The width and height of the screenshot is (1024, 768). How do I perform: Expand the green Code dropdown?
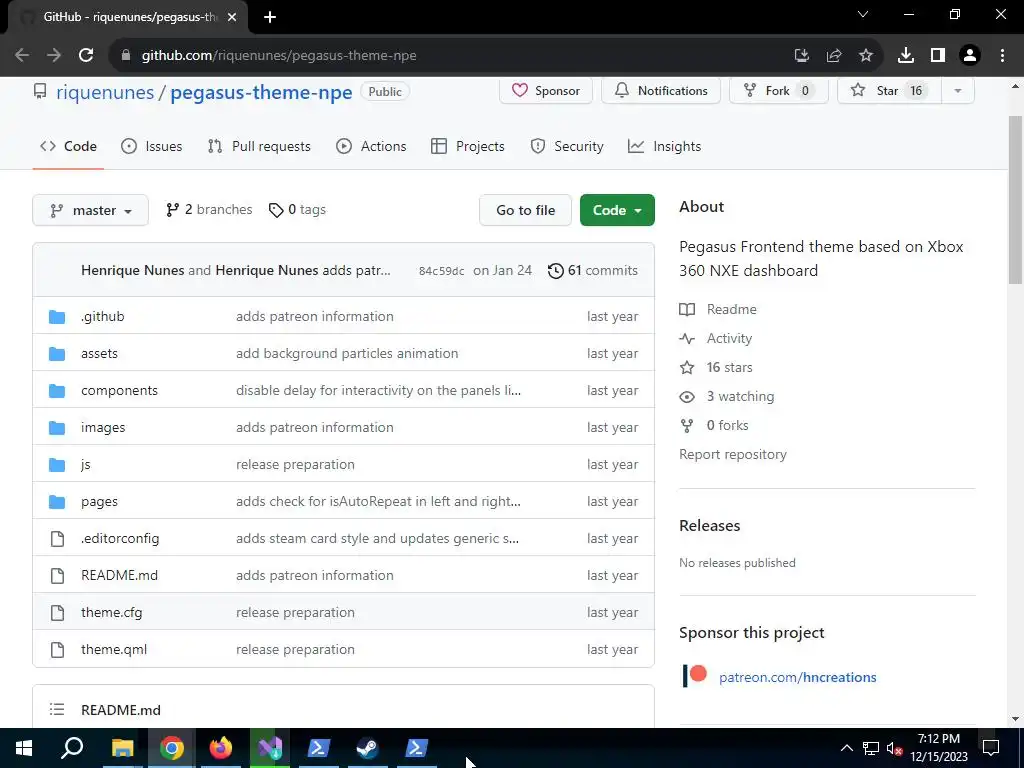[617, 210]
